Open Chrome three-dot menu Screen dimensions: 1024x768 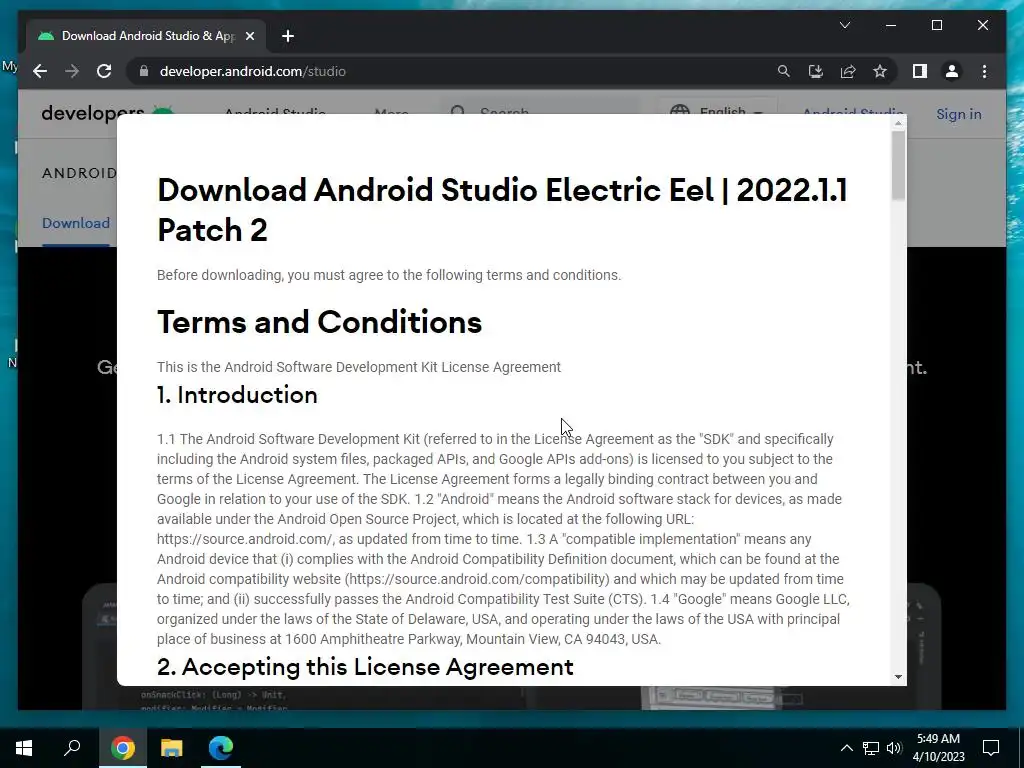click(984, 71)
